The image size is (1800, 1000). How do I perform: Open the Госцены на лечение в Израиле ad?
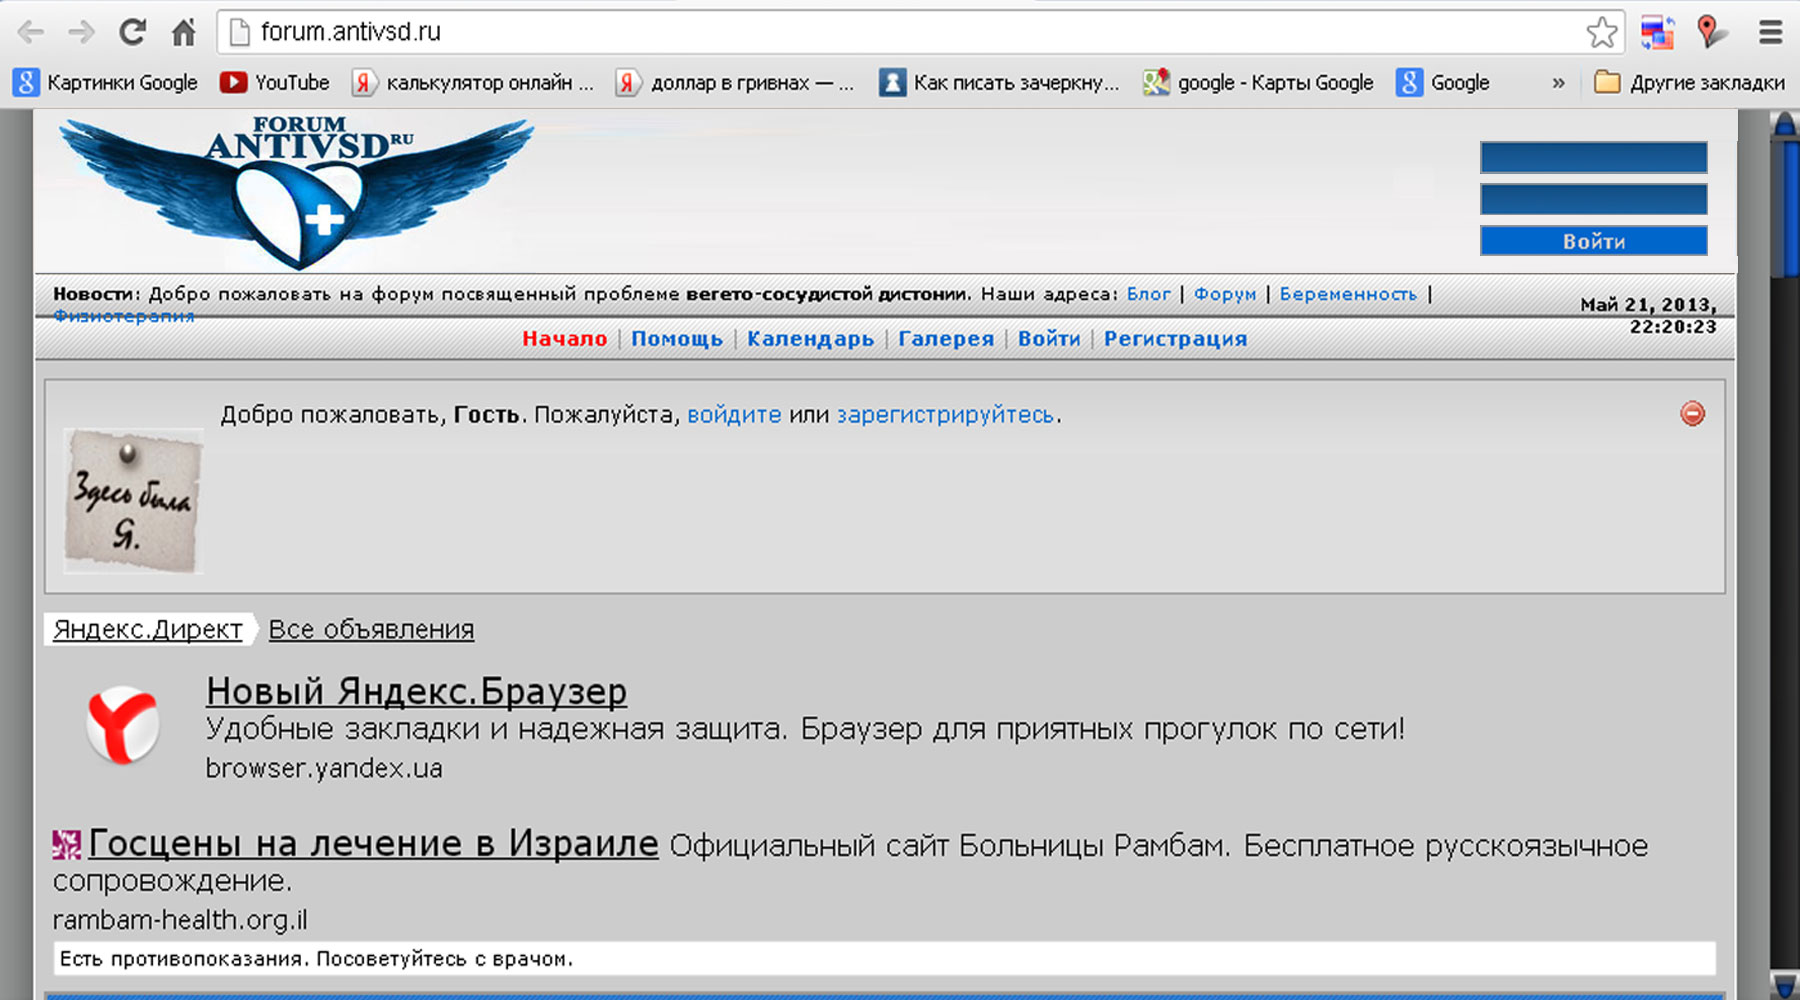pyautogui.click(x=374, y=844)
